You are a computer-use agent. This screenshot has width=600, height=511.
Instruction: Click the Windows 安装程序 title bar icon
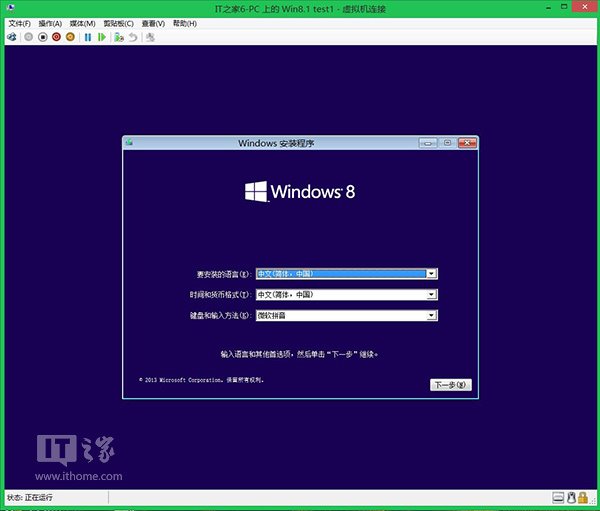[x=129, y=142]
